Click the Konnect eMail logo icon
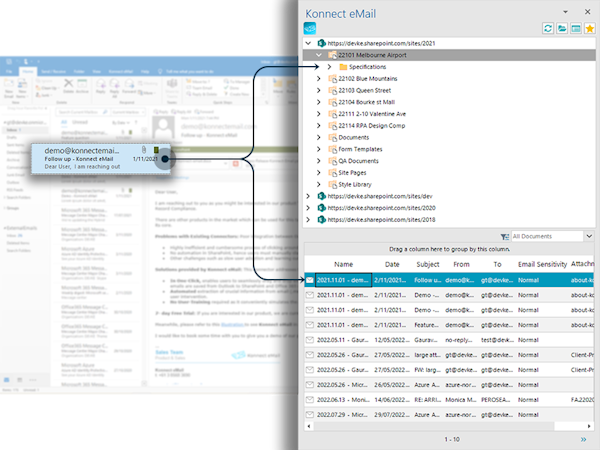The image size is (600, 450). [x=310, y=28]
